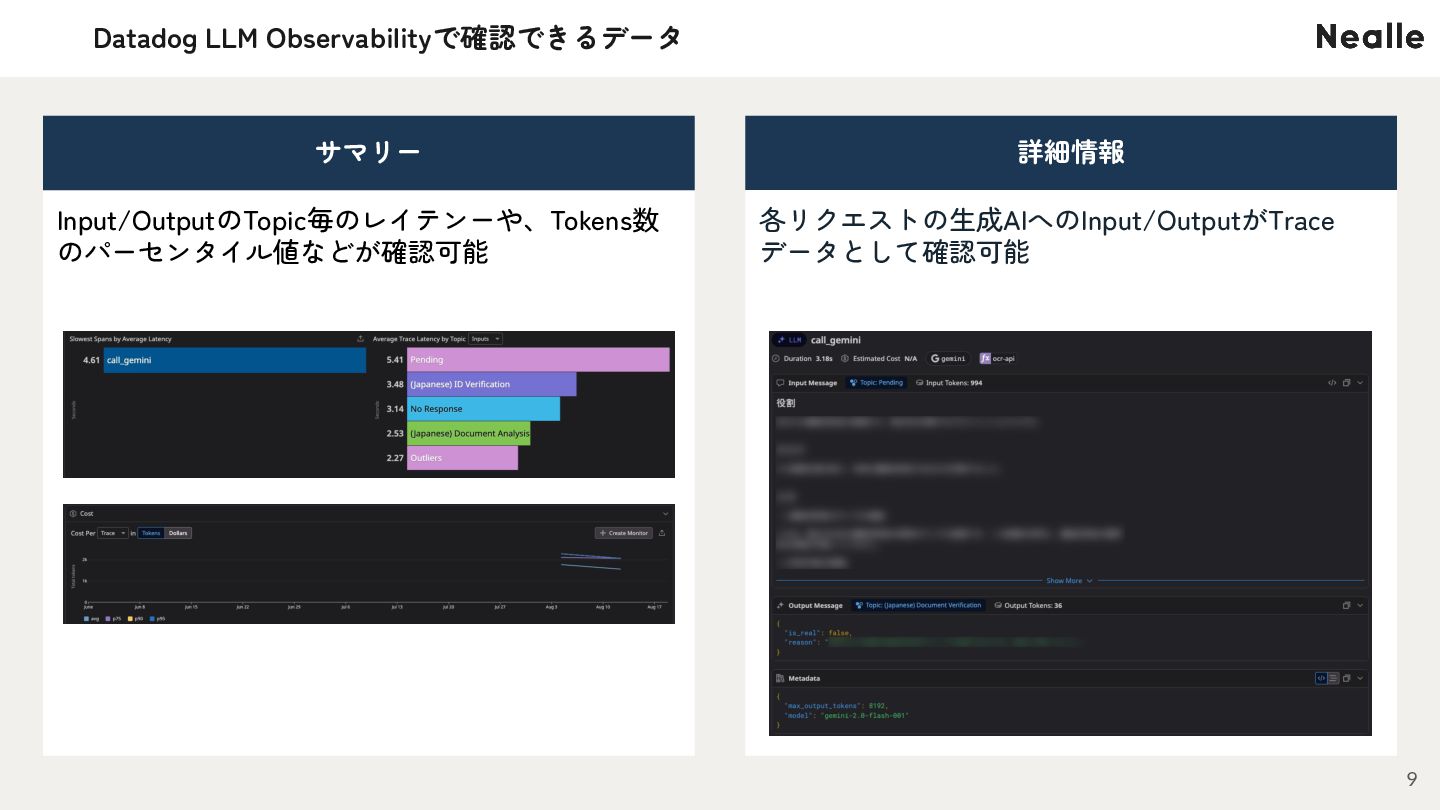1440x810 pixels.
Task: Click the cost trend lines in chart
Action: point(591,560)
